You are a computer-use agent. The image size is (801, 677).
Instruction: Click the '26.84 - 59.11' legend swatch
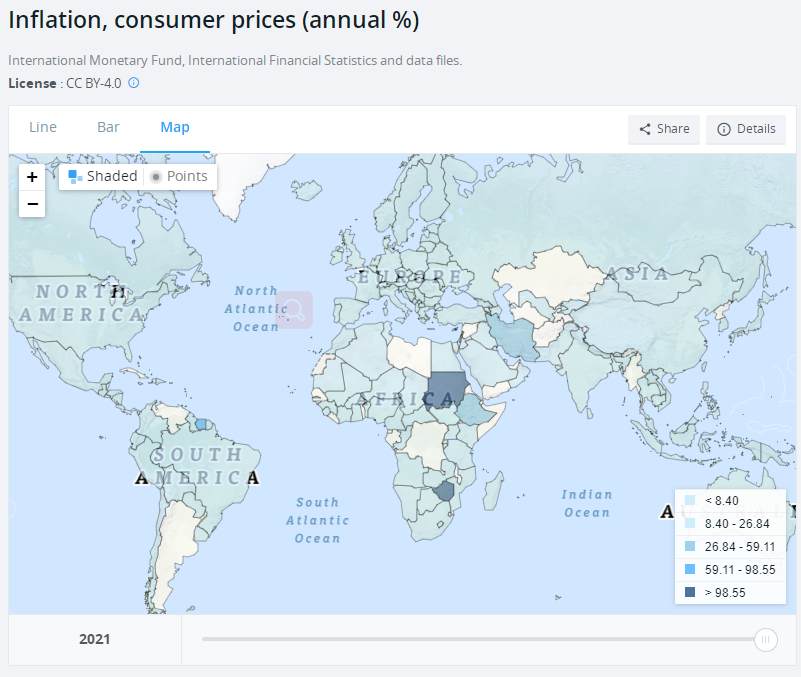[690, 546]
